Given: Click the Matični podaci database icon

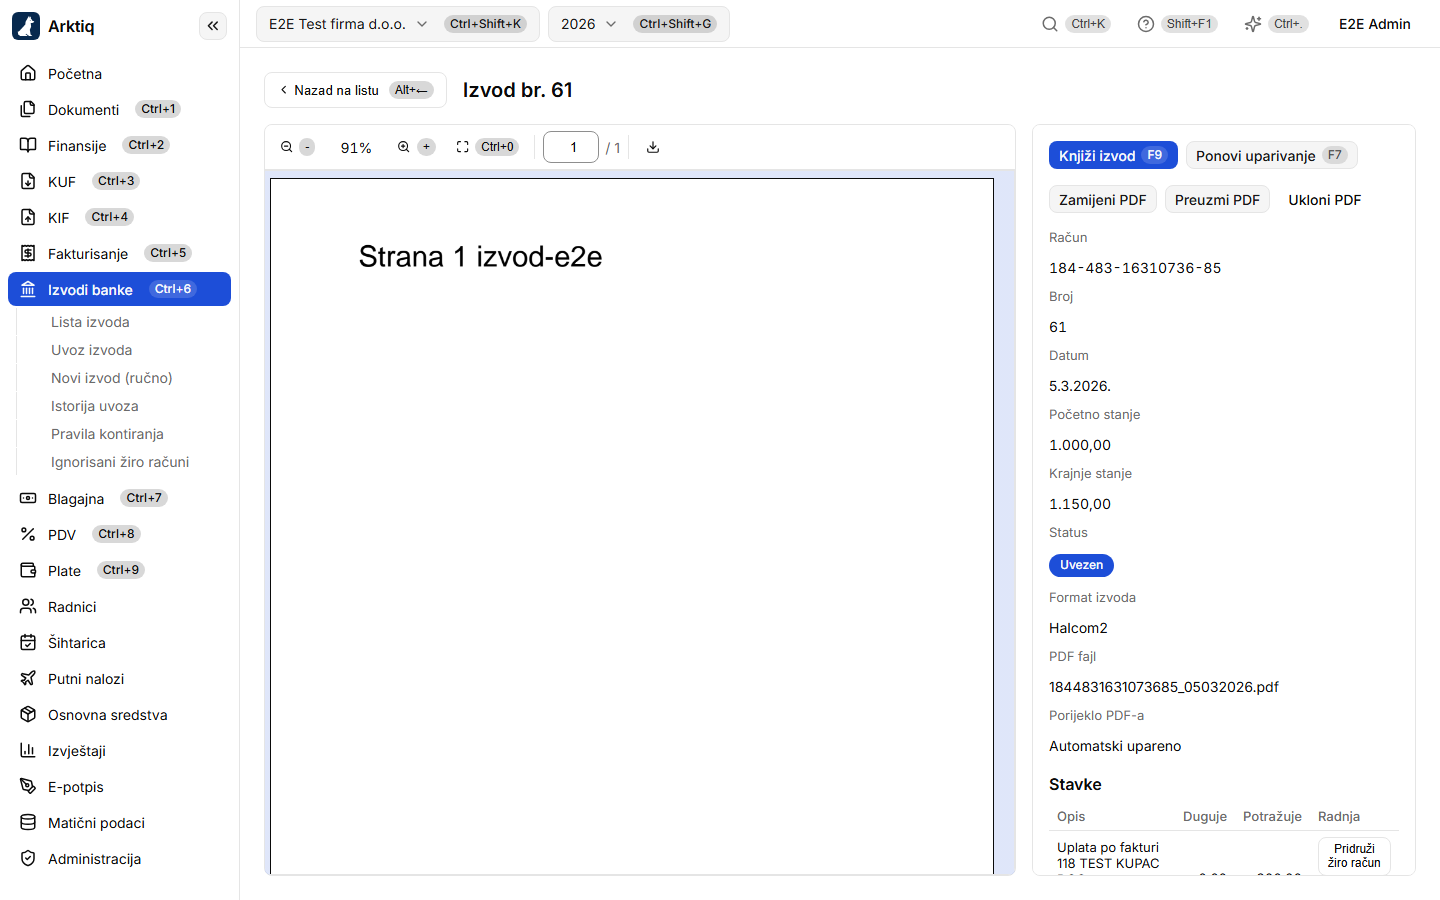Looking at the screenshot, I should coord(28,822).
